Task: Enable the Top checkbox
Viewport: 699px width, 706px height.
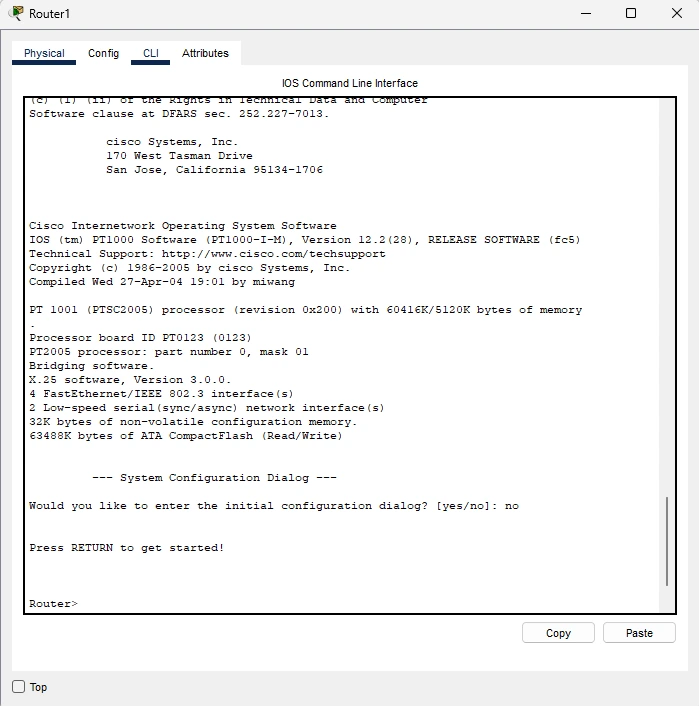Action: coord(18,687)
